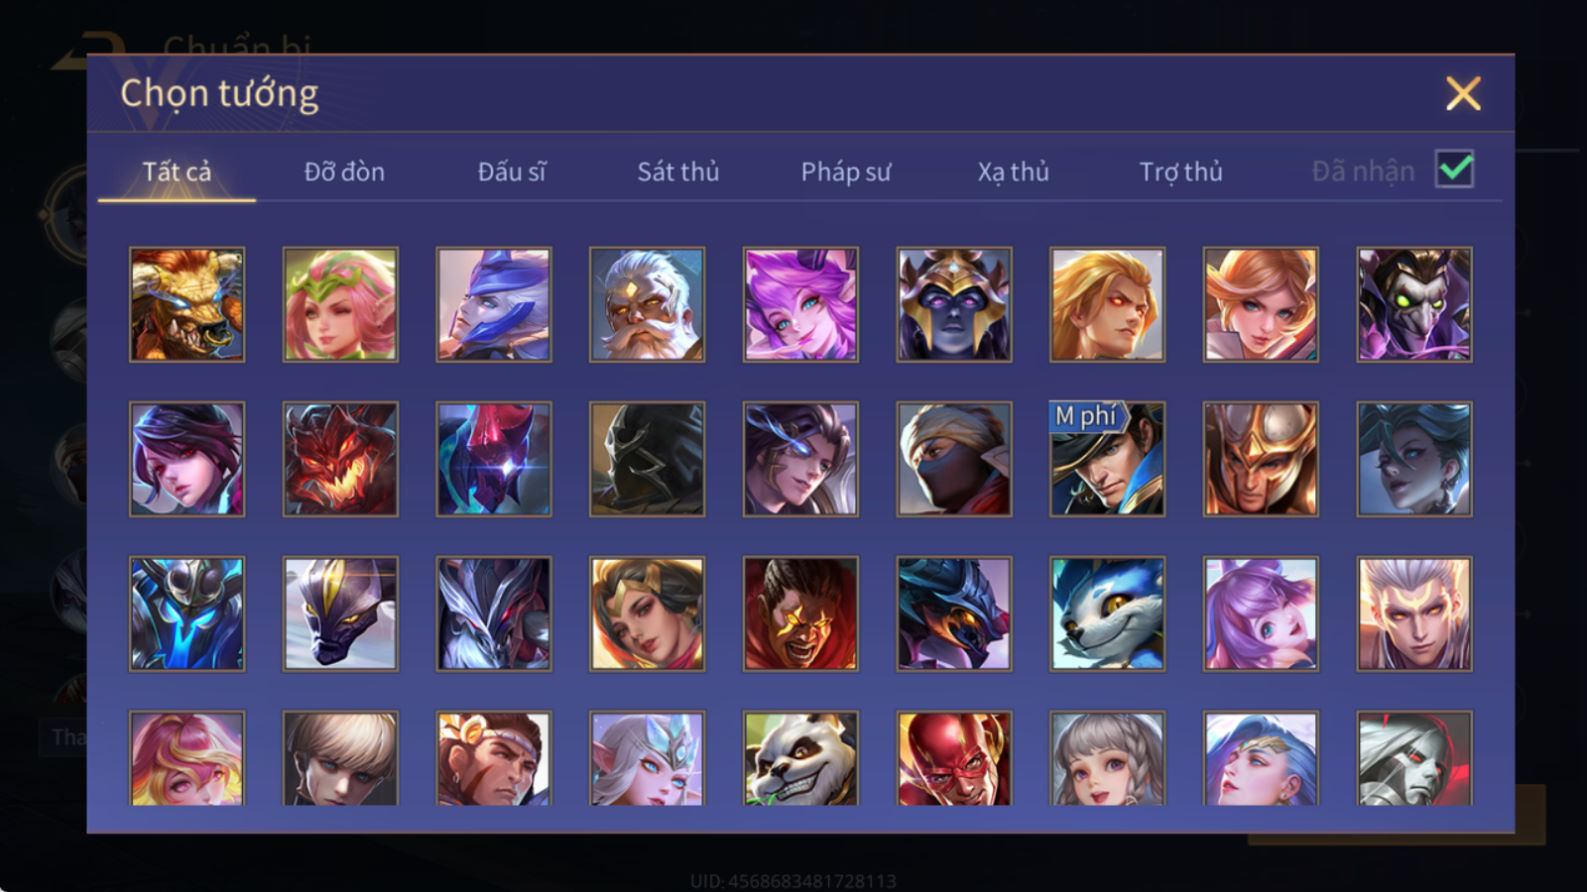Open the Trợ thủ tab

tap(1181, 172)
